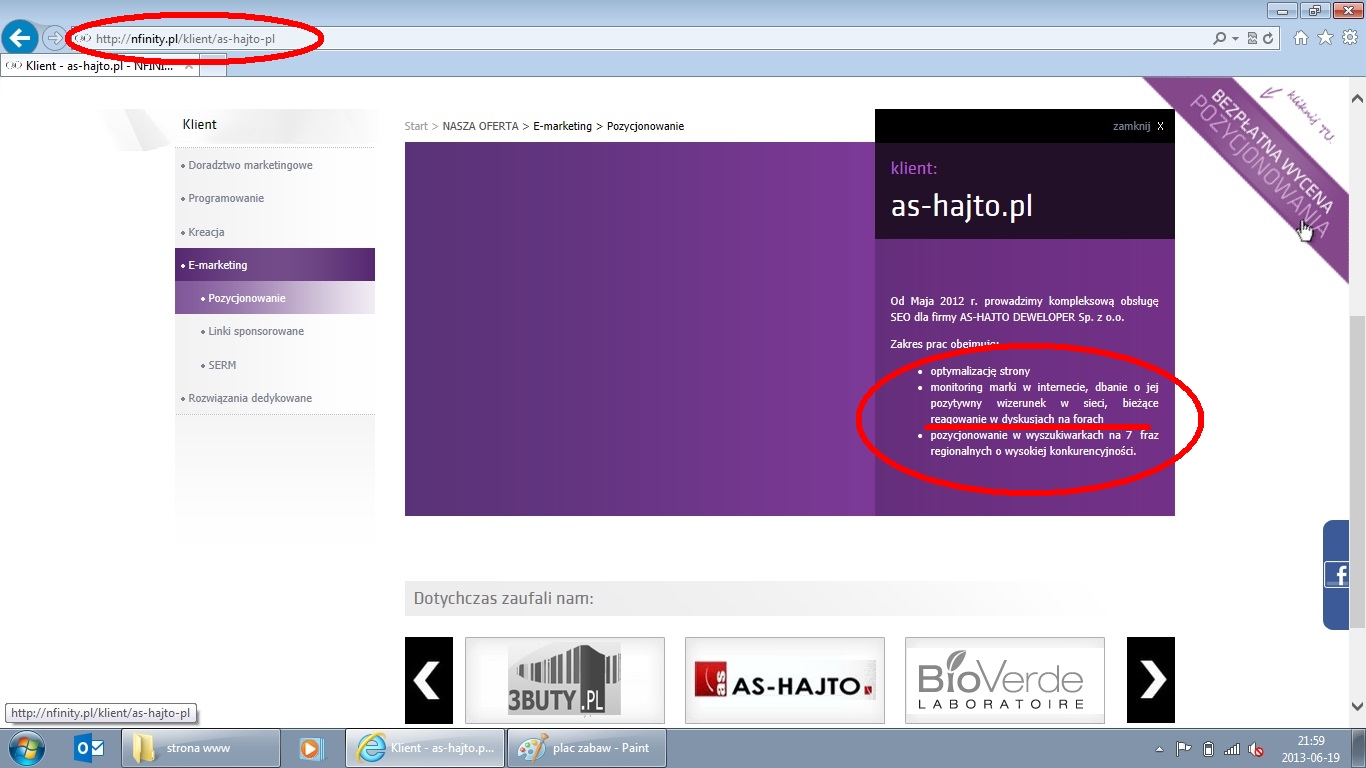Show previous client logos with left arrow
The height and width of the screenshot is (768, 1366).
pos(428,680)
